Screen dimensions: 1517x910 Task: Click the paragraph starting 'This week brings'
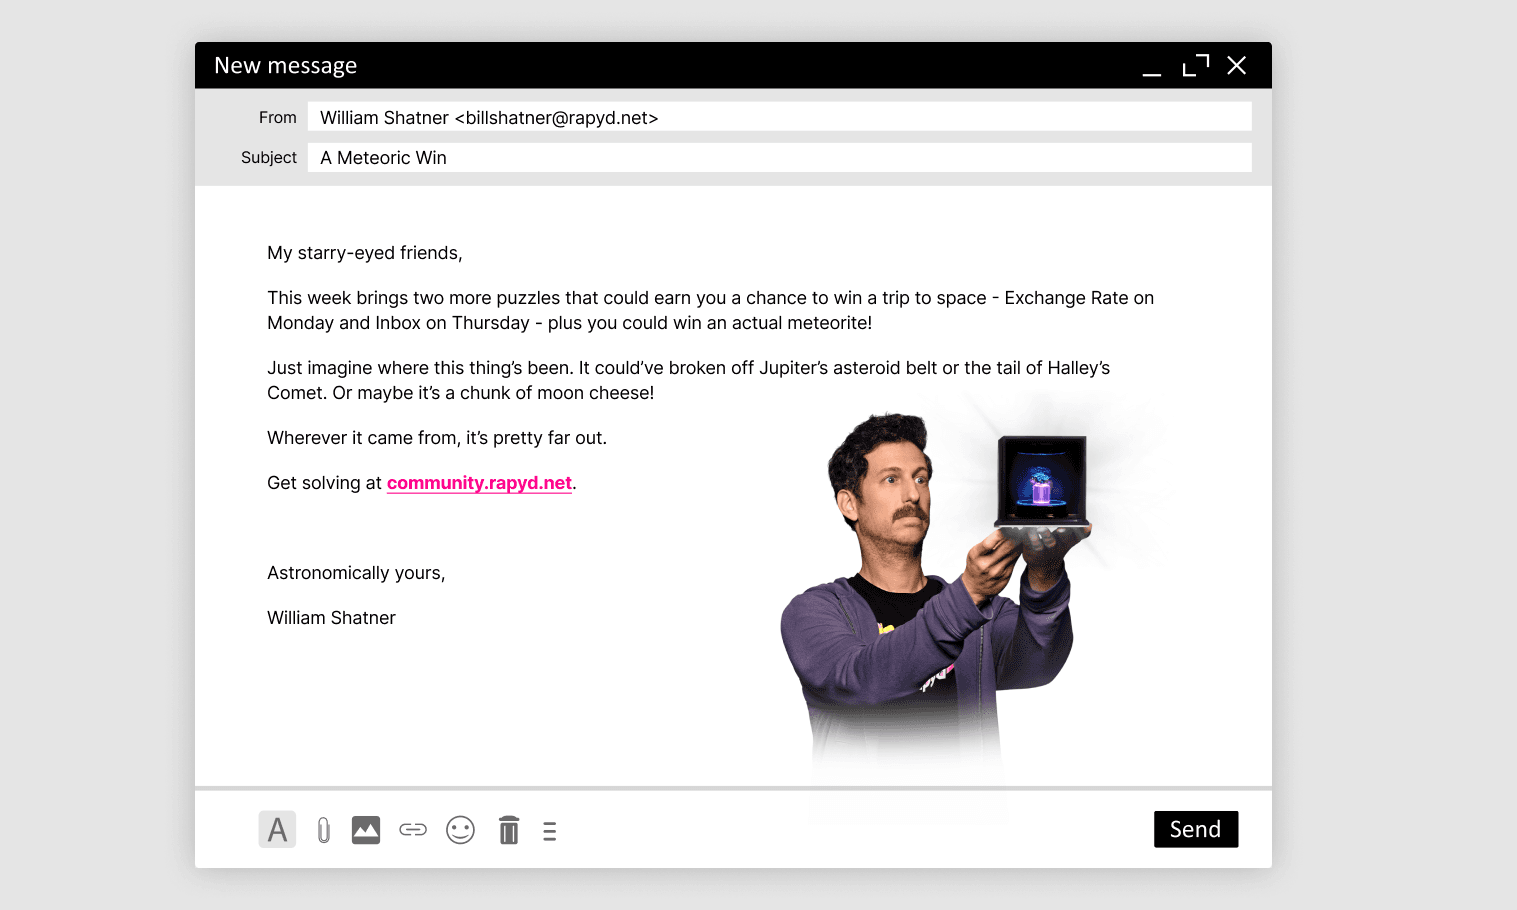(710, 310)
